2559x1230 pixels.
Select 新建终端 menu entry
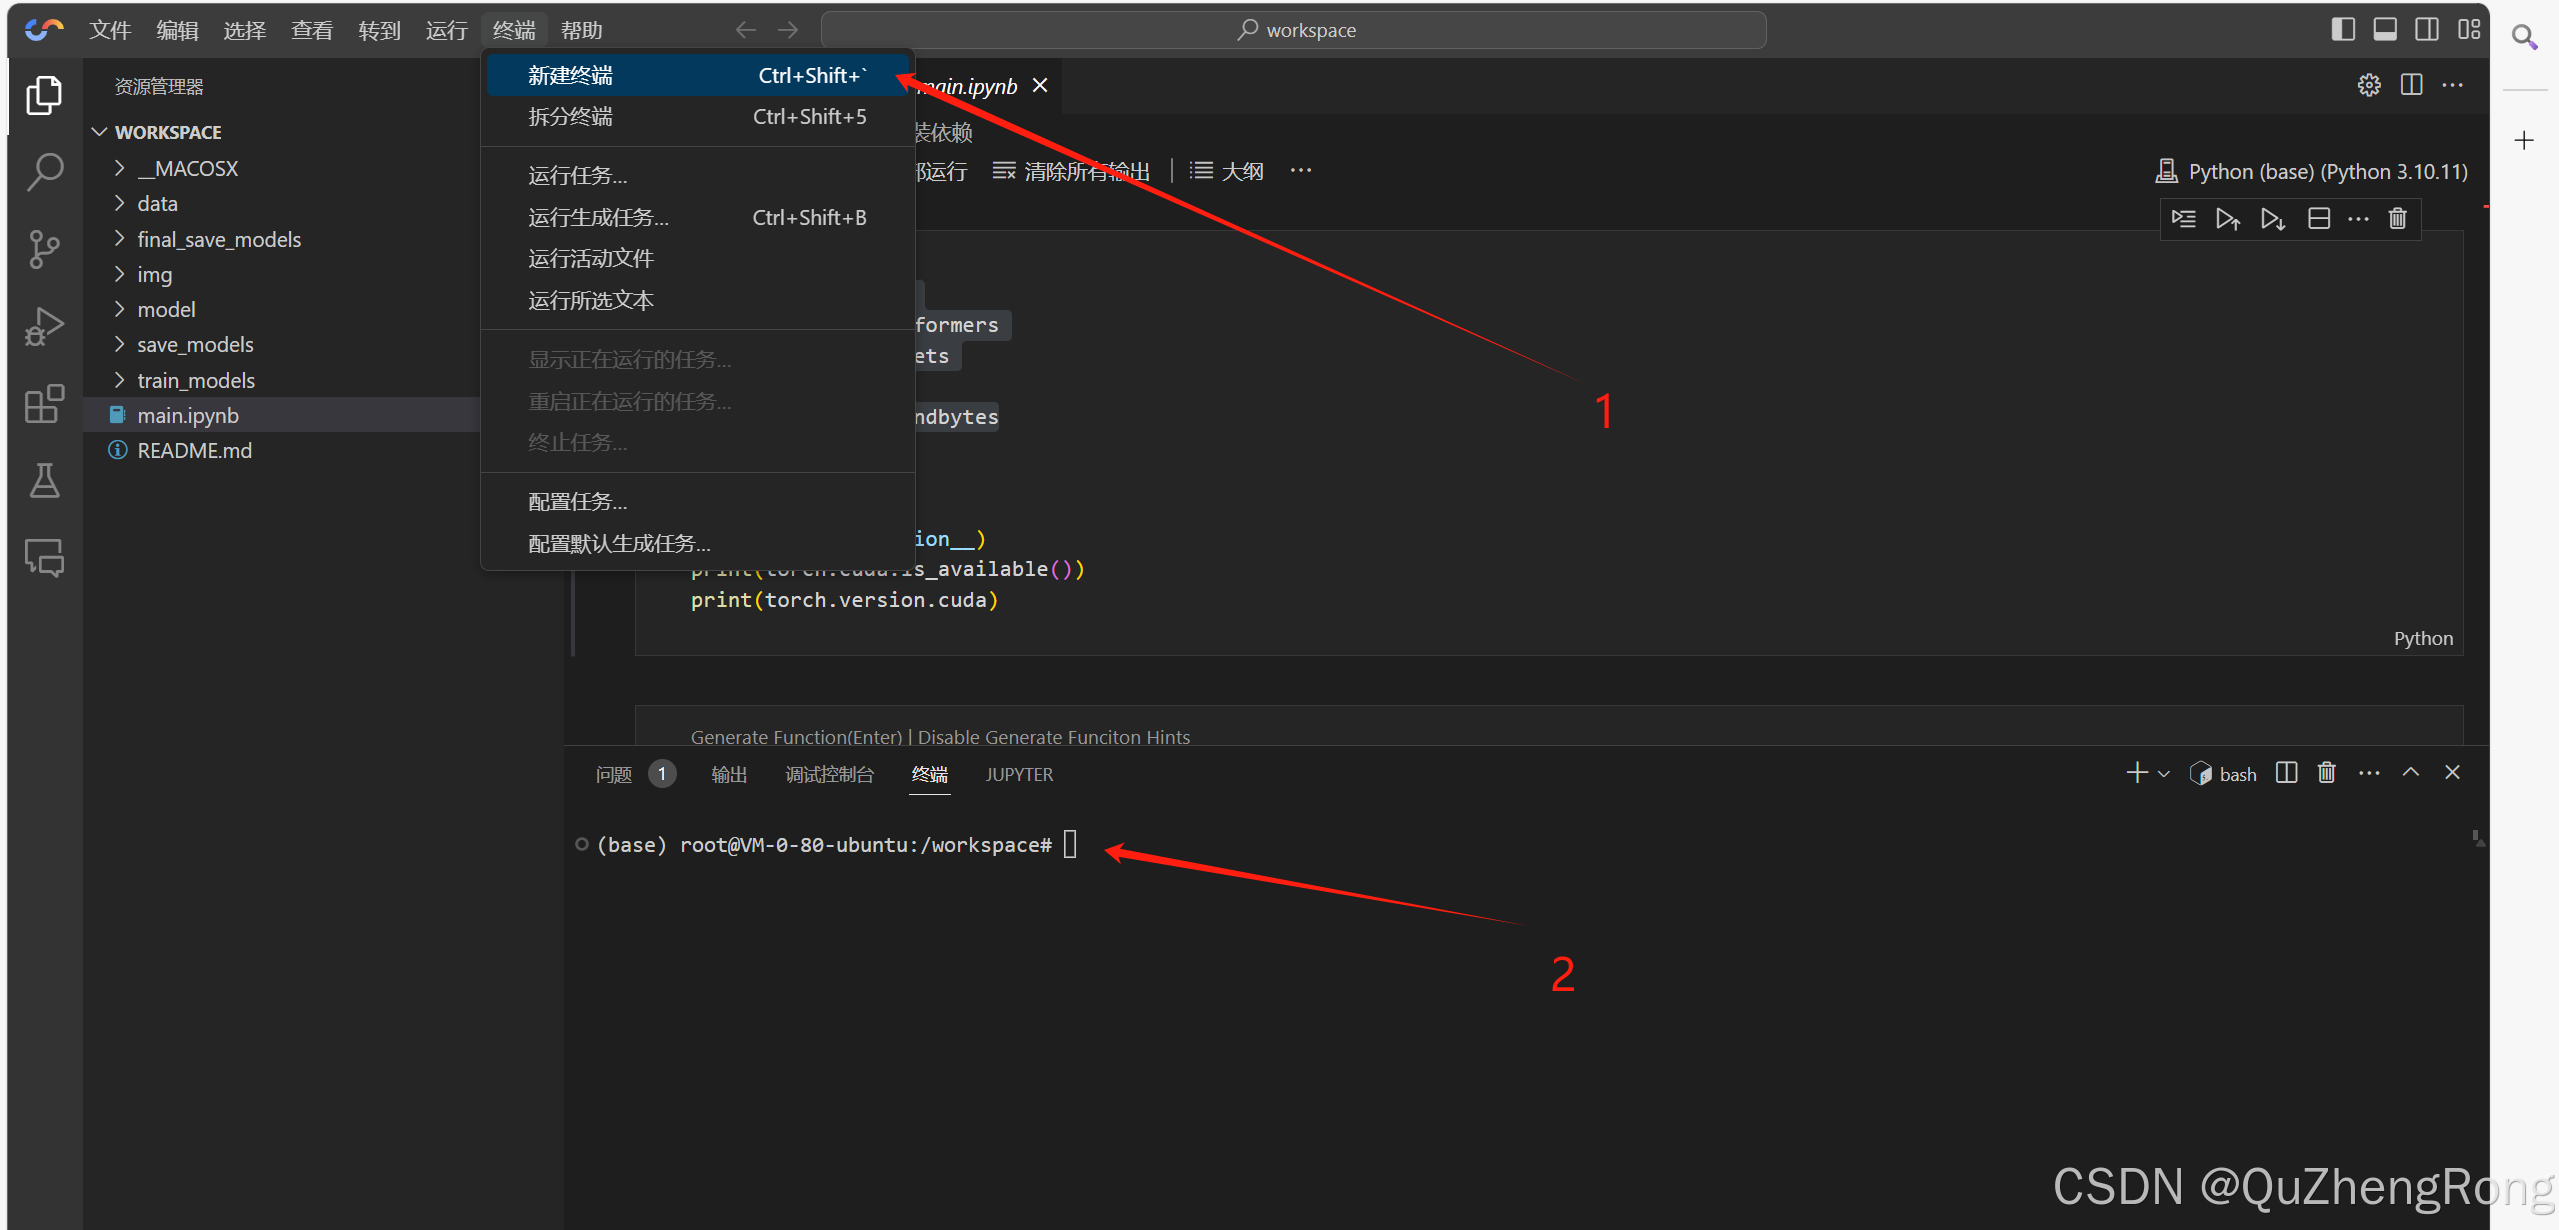tap(570, 76)
